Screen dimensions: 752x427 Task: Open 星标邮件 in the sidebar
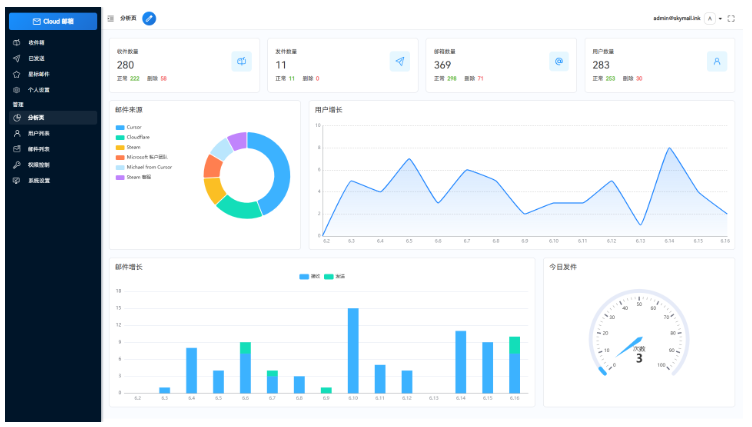point(53,74)
